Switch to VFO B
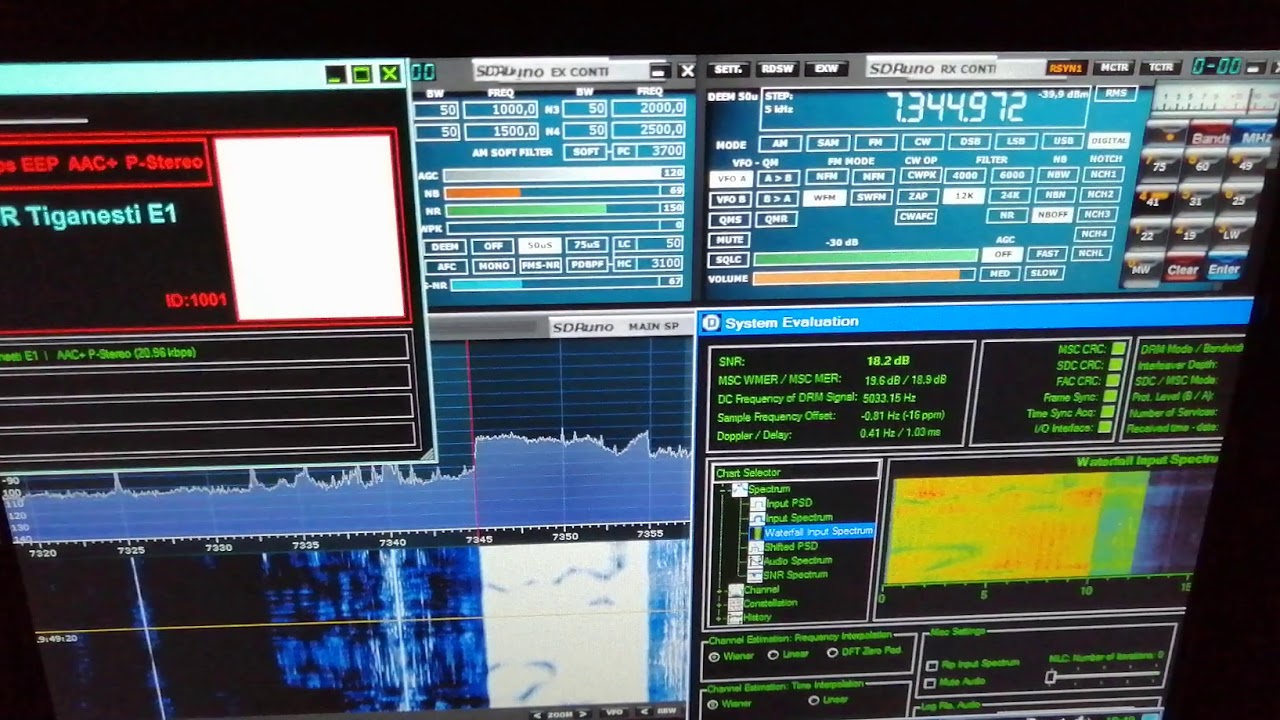1280x720 pixels. pyautogui.click(x=730, y=200)
